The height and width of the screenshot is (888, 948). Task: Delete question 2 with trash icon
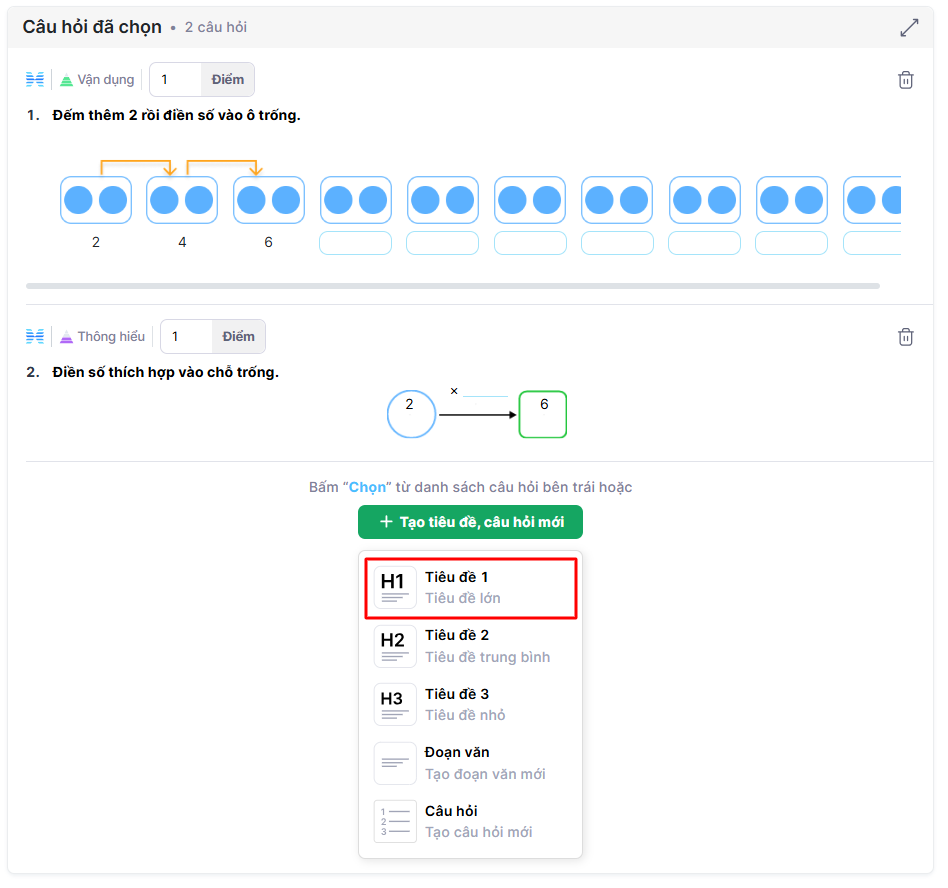coord(905,337)
